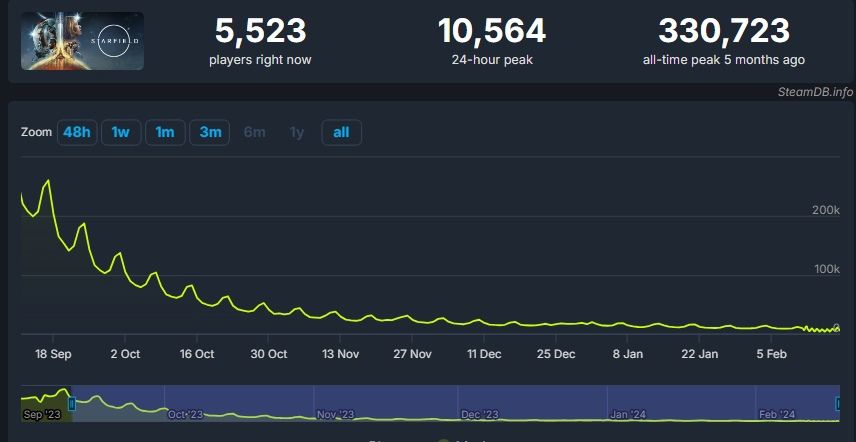Click the 18 Sep axis label

click(x=53, y=354)
